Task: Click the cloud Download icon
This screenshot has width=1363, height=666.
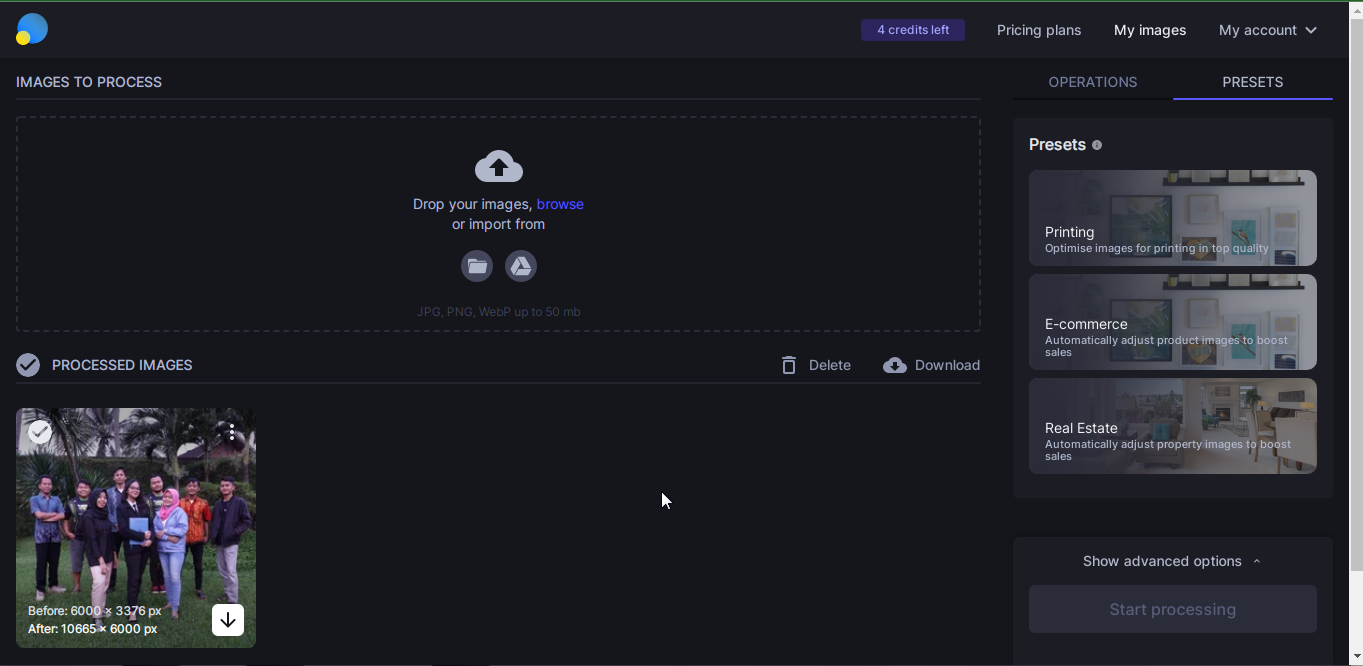Action: coord(895,365)
